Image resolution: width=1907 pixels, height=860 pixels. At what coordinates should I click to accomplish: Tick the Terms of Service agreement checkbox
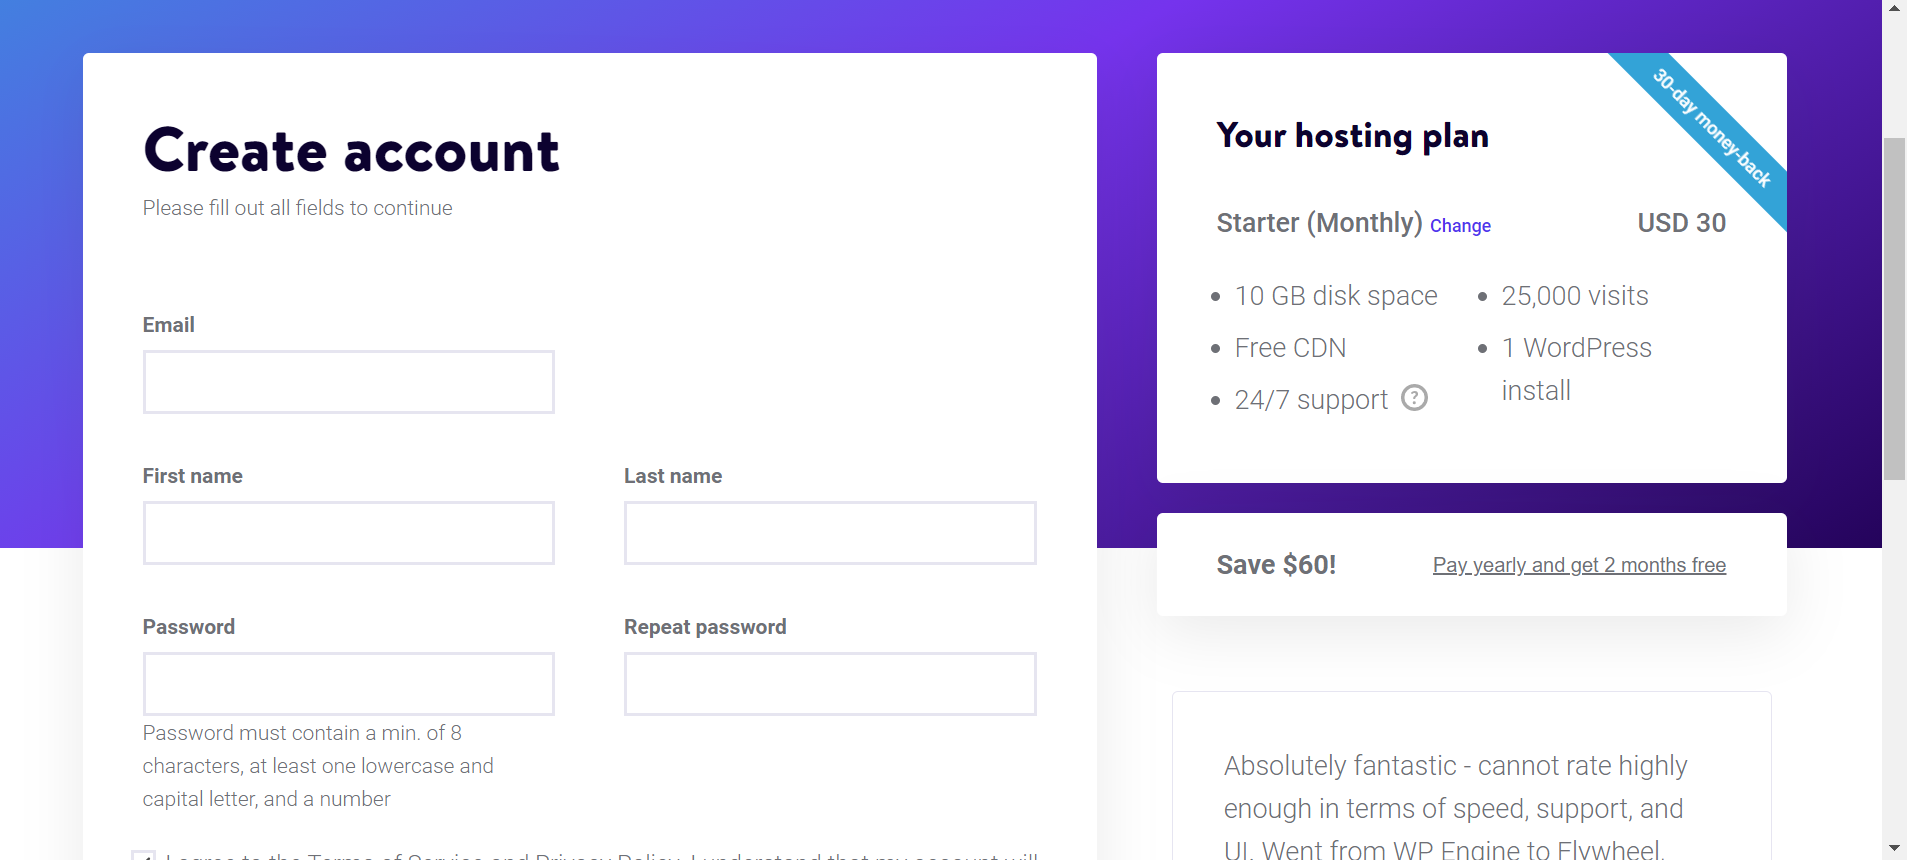[x=144, y=855]
